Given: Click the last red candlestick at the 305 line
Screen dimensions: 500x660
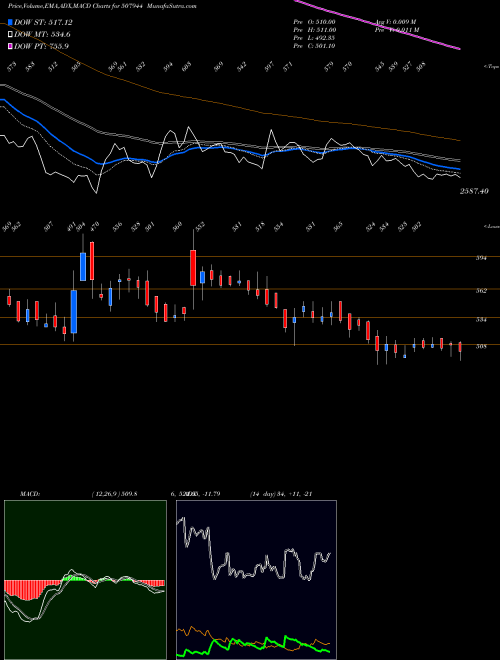Looking at the screenshot, I should point(460,347).
